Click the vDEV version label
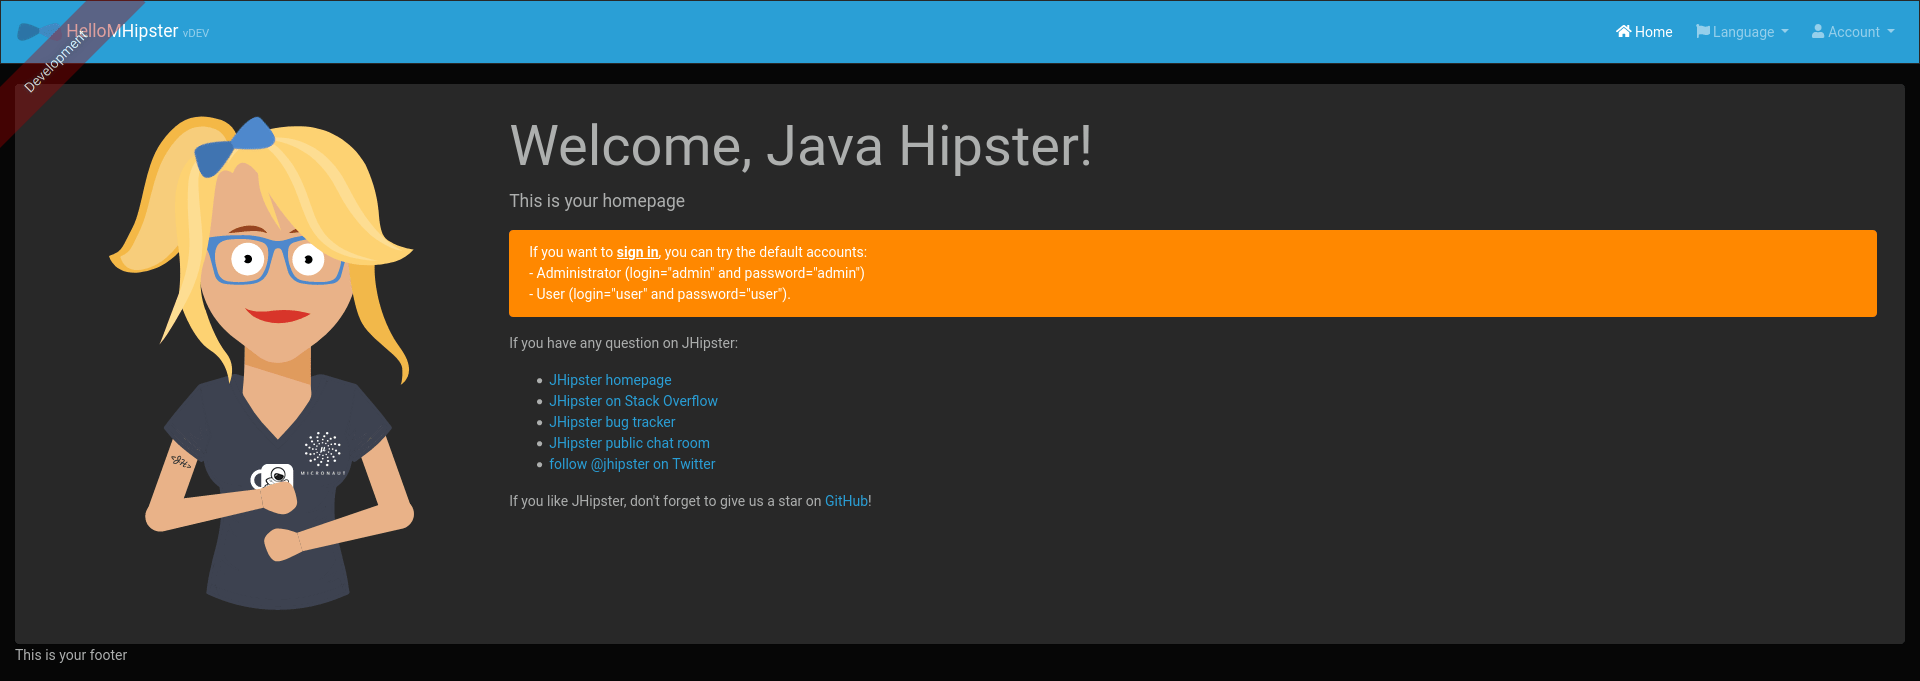Viewport: 1920px width, 681px height. (196, 34)
